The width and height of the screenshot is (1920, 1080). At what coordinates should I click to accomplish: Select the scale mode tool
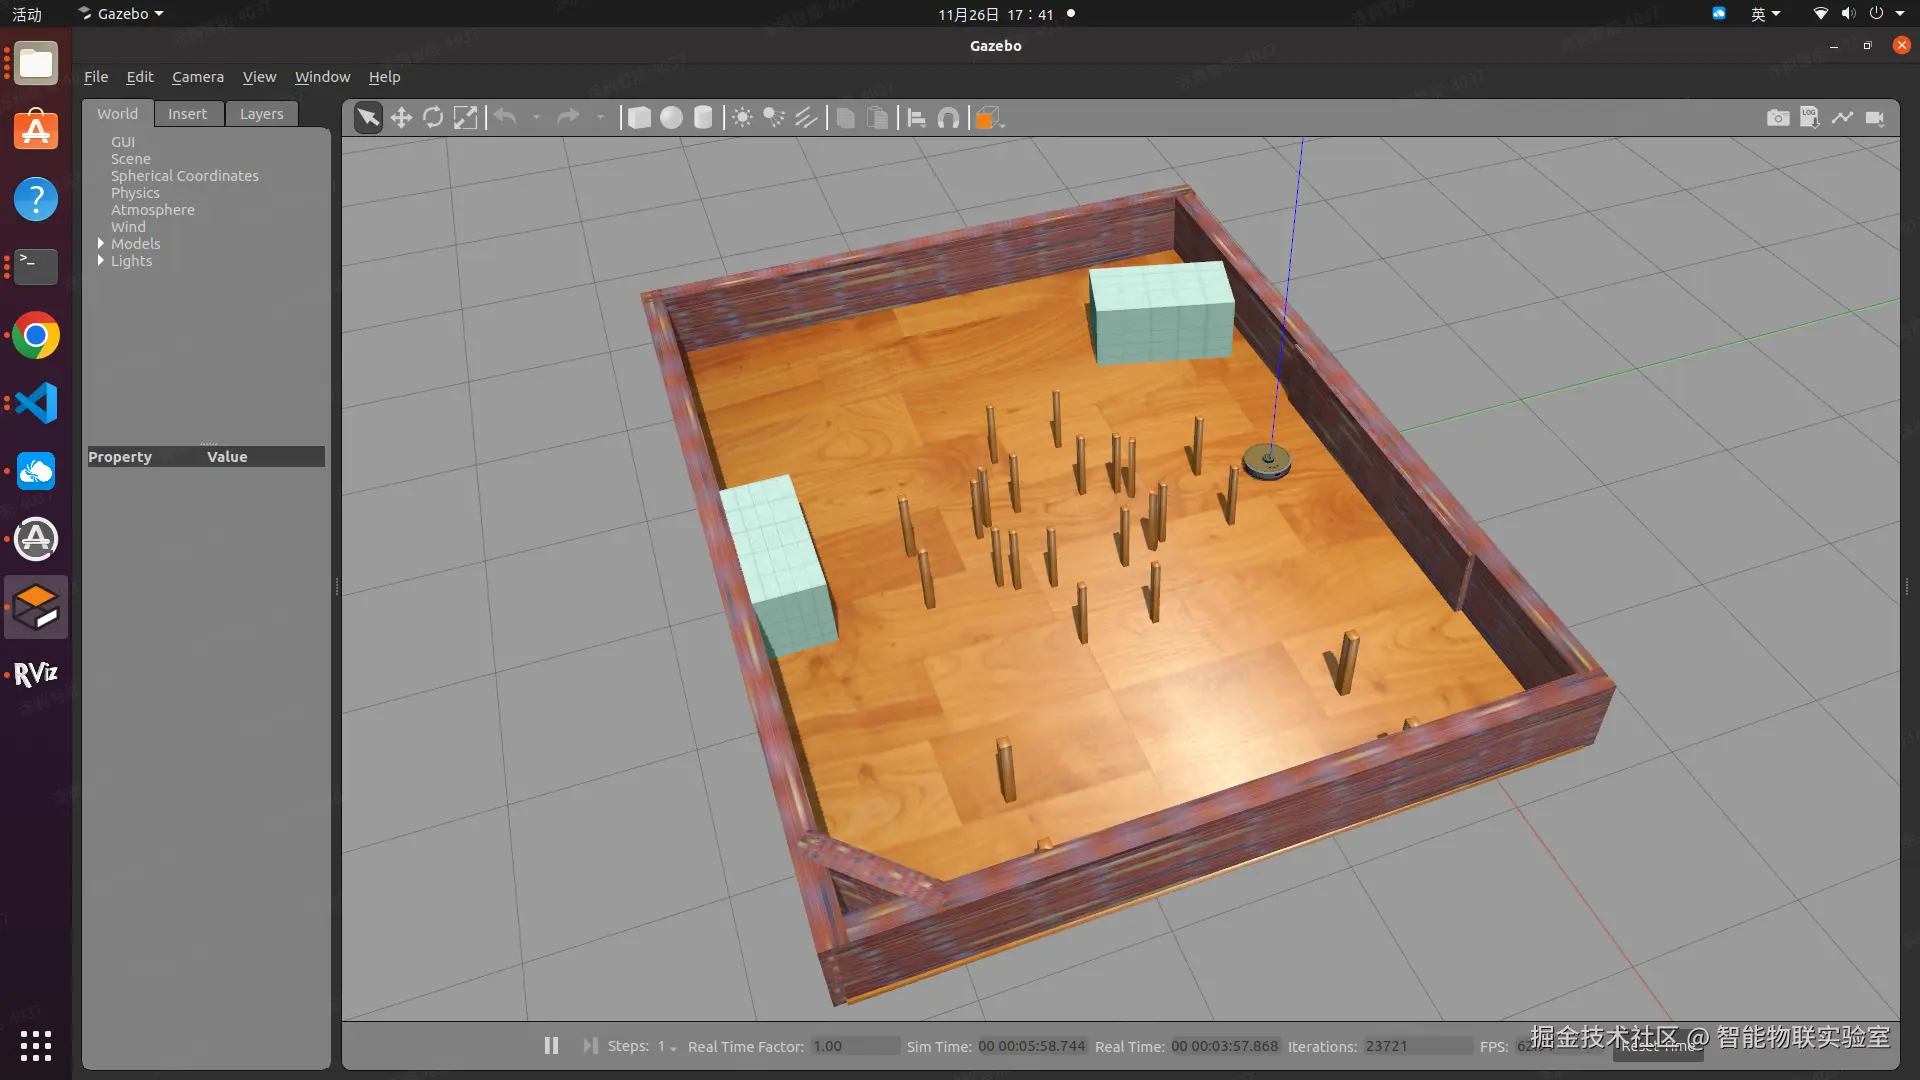tap(465, 118)
